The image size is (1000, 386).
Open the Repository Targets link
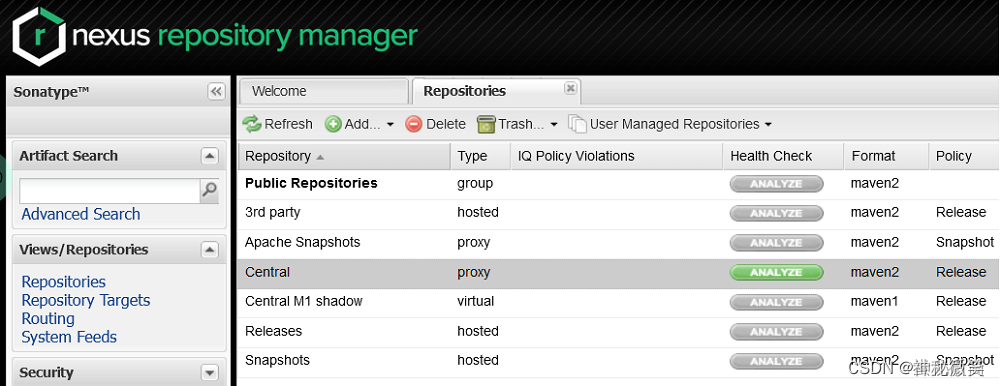[86, 301]
